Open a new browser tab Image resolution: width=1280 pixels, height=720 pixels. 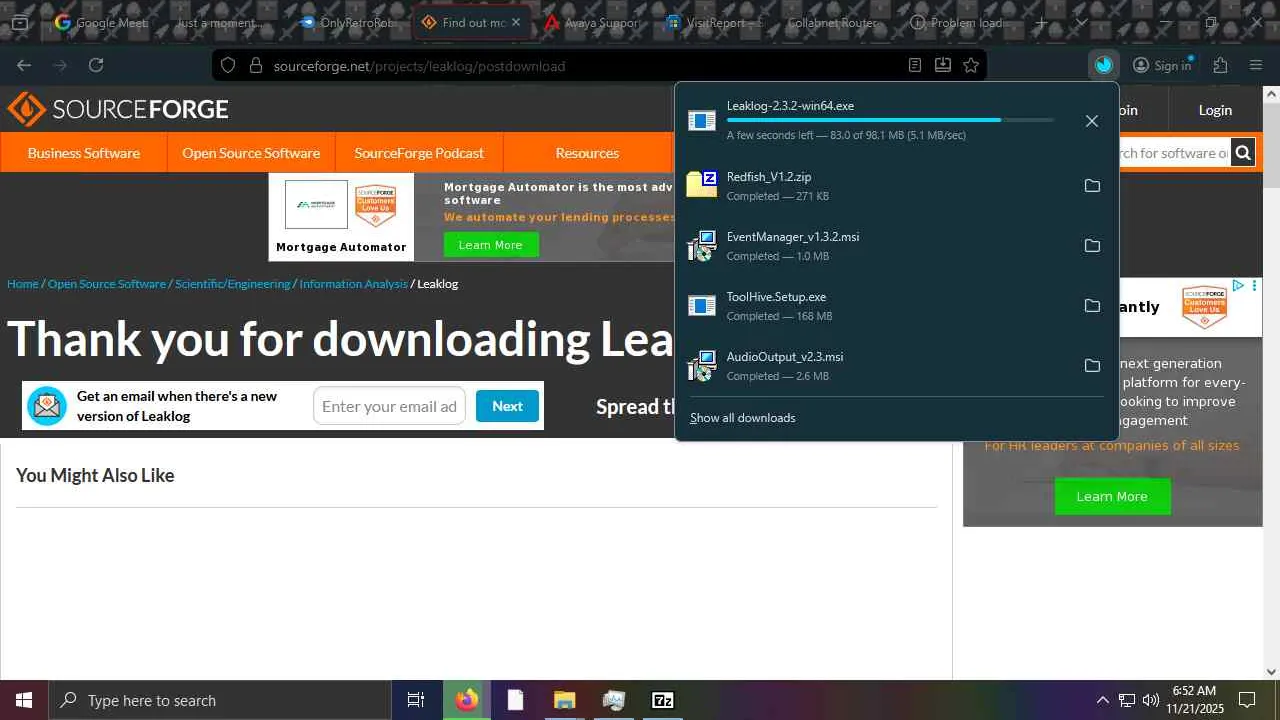tap(1041, 22)
